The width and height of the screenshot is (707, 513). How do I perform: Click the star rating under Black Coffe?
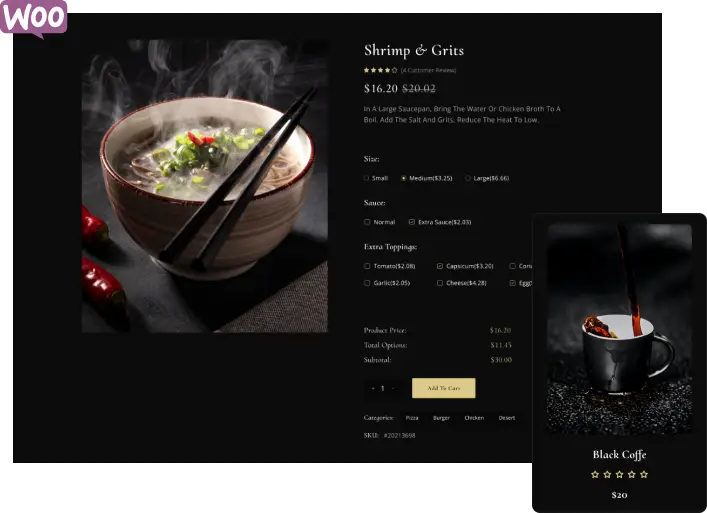(x=620, y=474)
